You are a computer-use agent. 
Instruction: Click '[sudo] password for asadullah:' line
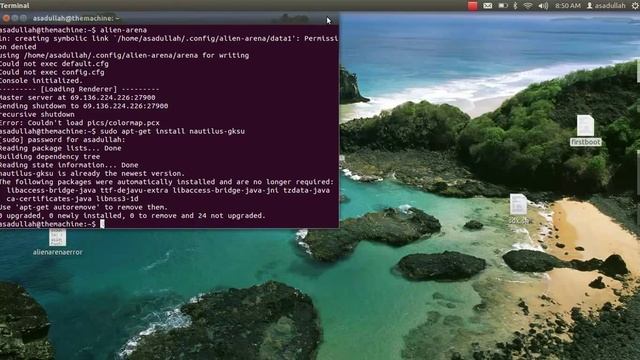62,140
